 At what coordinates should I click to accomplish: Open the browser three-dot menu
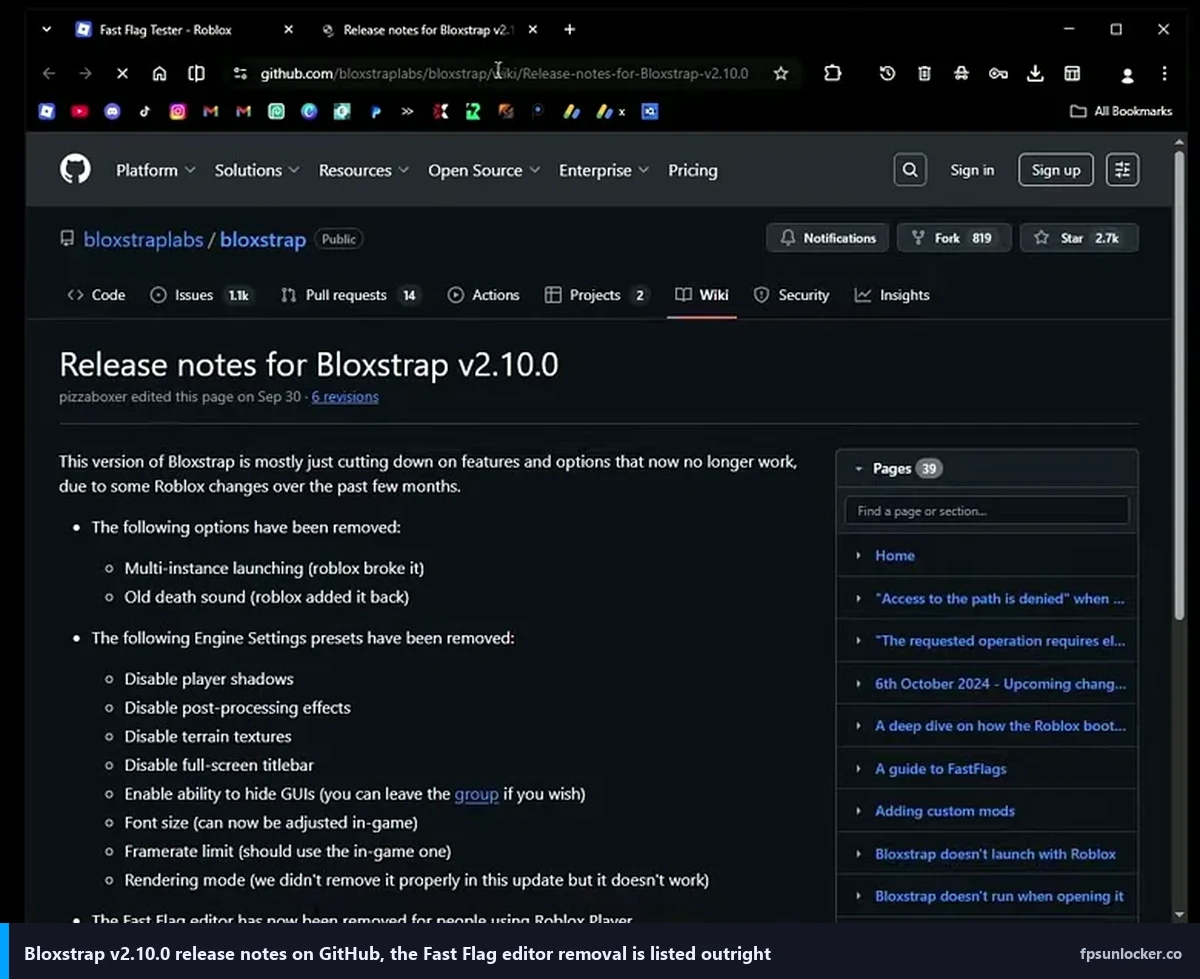tap(1164, 73)
